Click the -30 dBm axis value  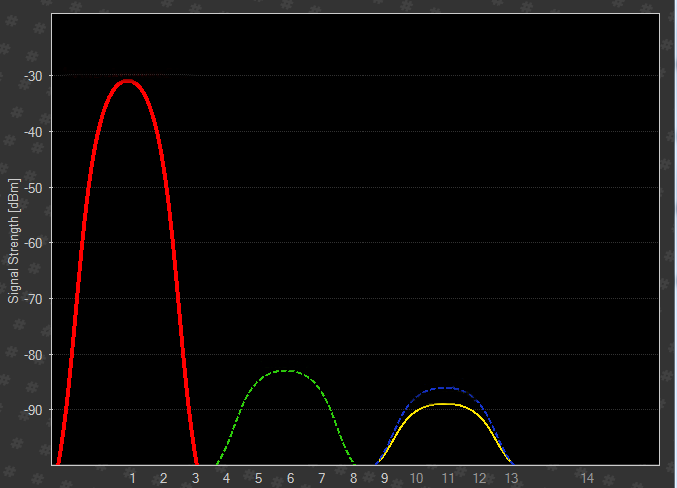pyautogui.click(x=33, y=76)
